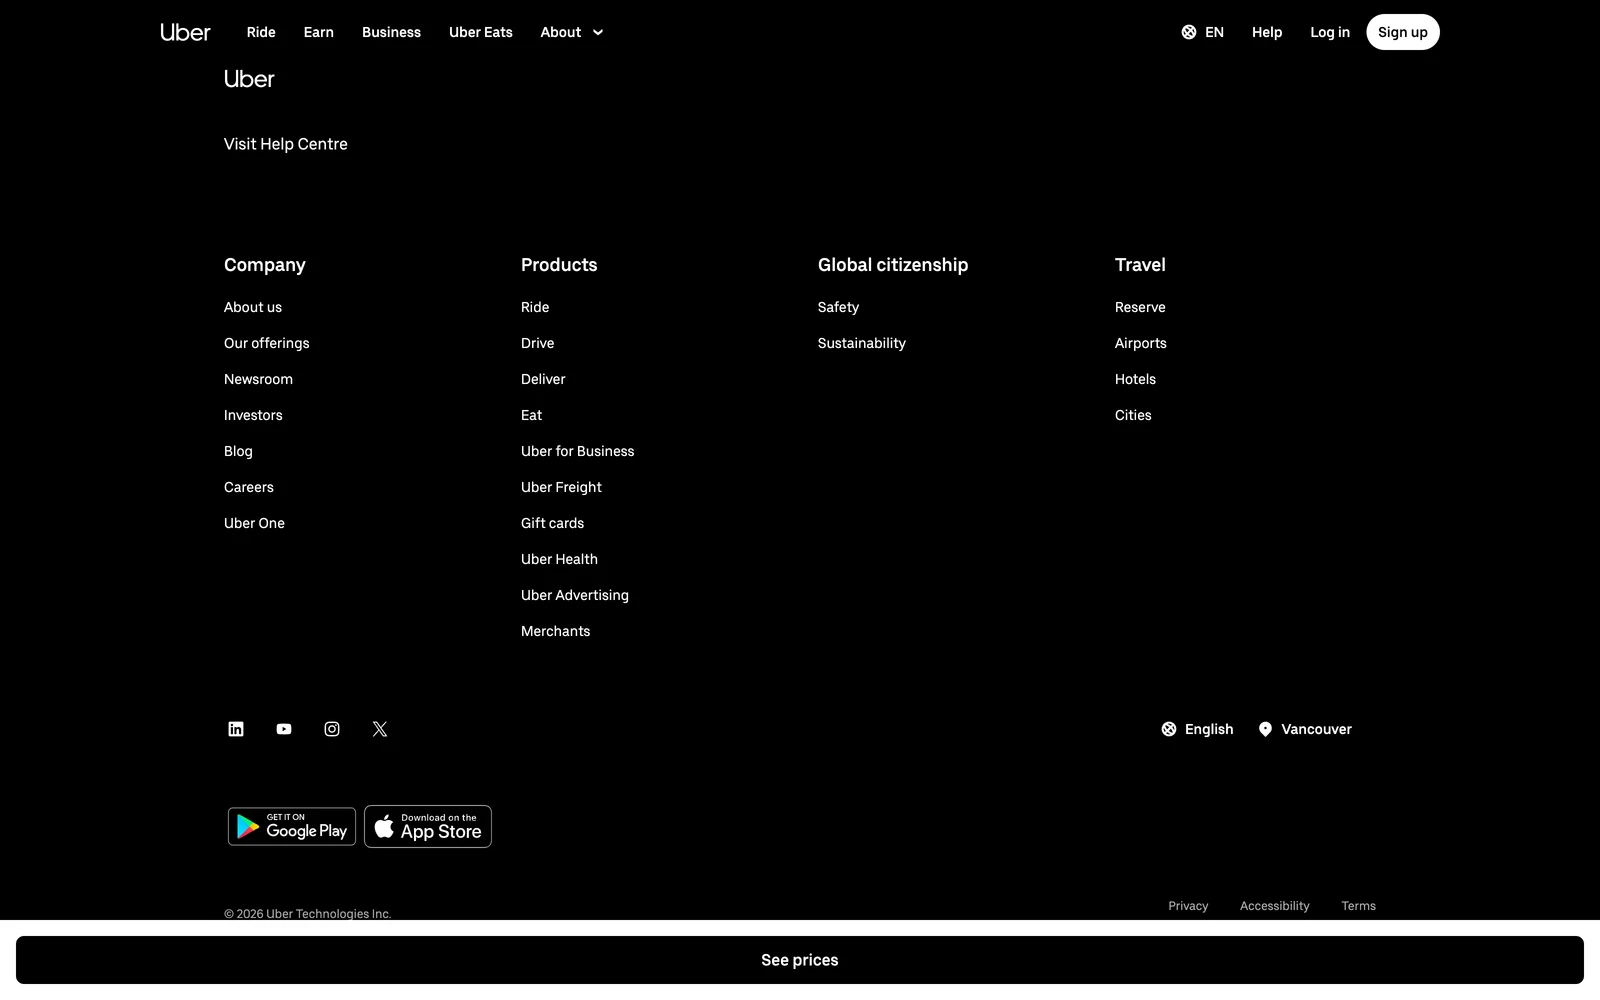Go to the Newsroom link
This screenshot has width=1600, height=1000.
point(258,379)
